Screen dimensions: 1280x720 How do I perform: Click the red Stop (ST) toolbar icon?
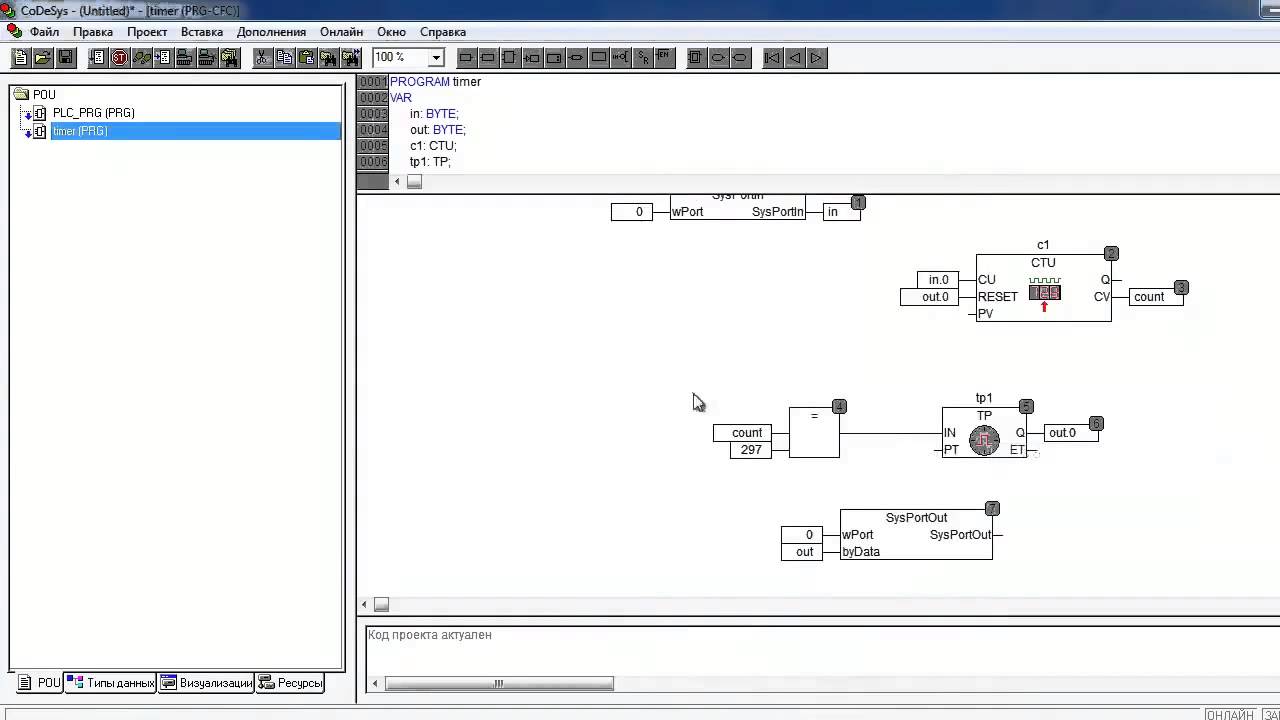tap(119, 58)
